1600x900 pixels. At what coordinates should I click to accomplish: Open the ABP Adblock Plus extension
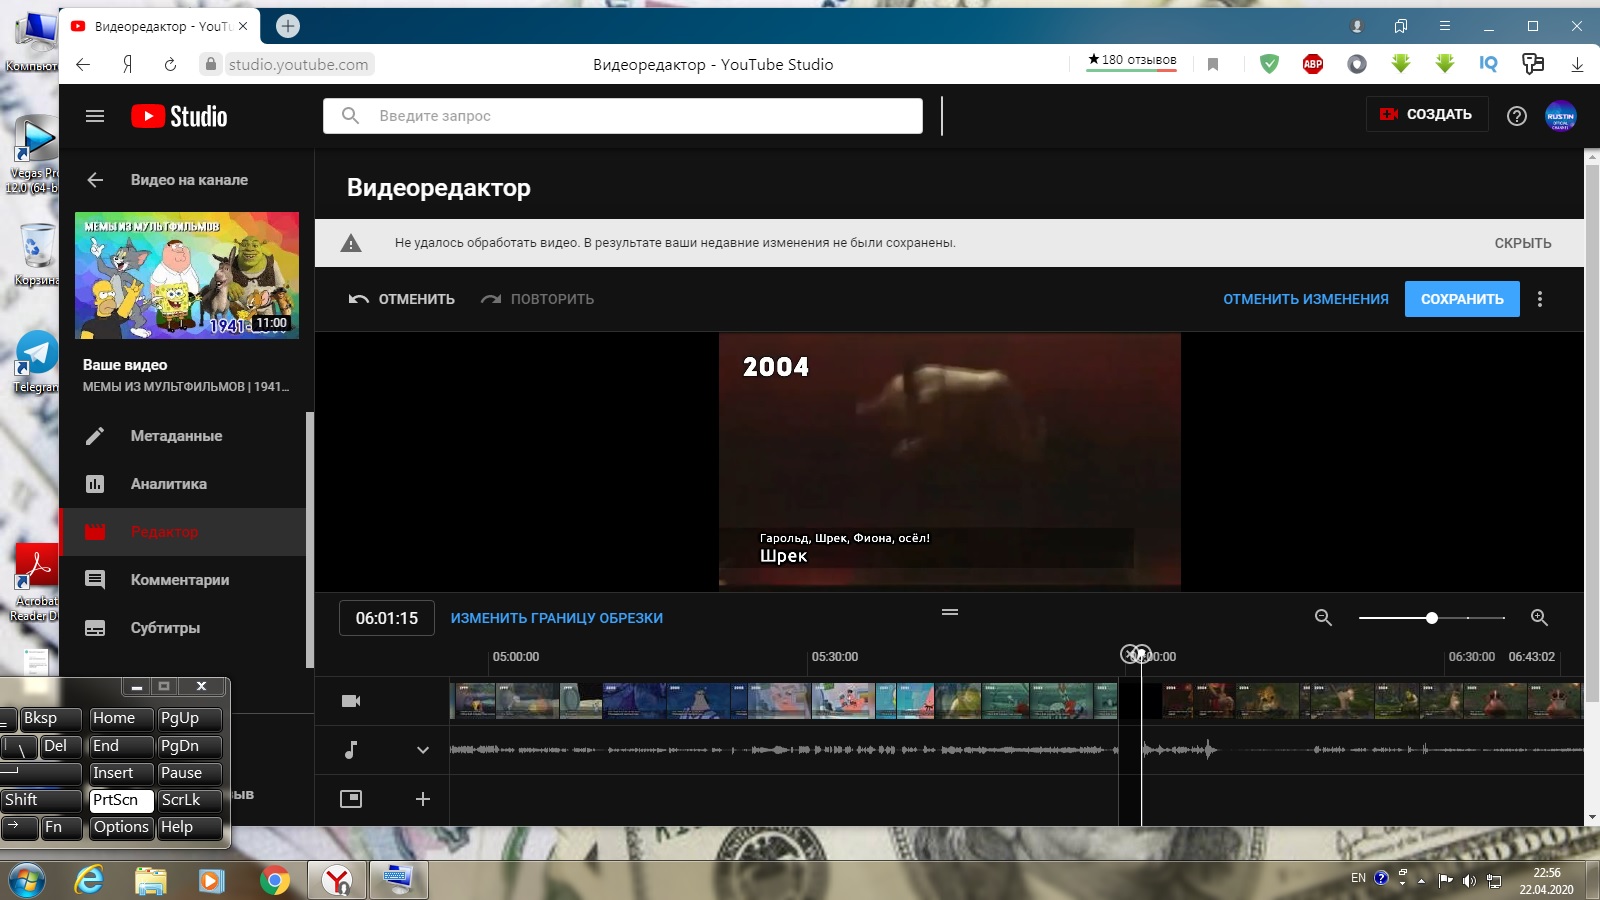(x=1313, y=64)
